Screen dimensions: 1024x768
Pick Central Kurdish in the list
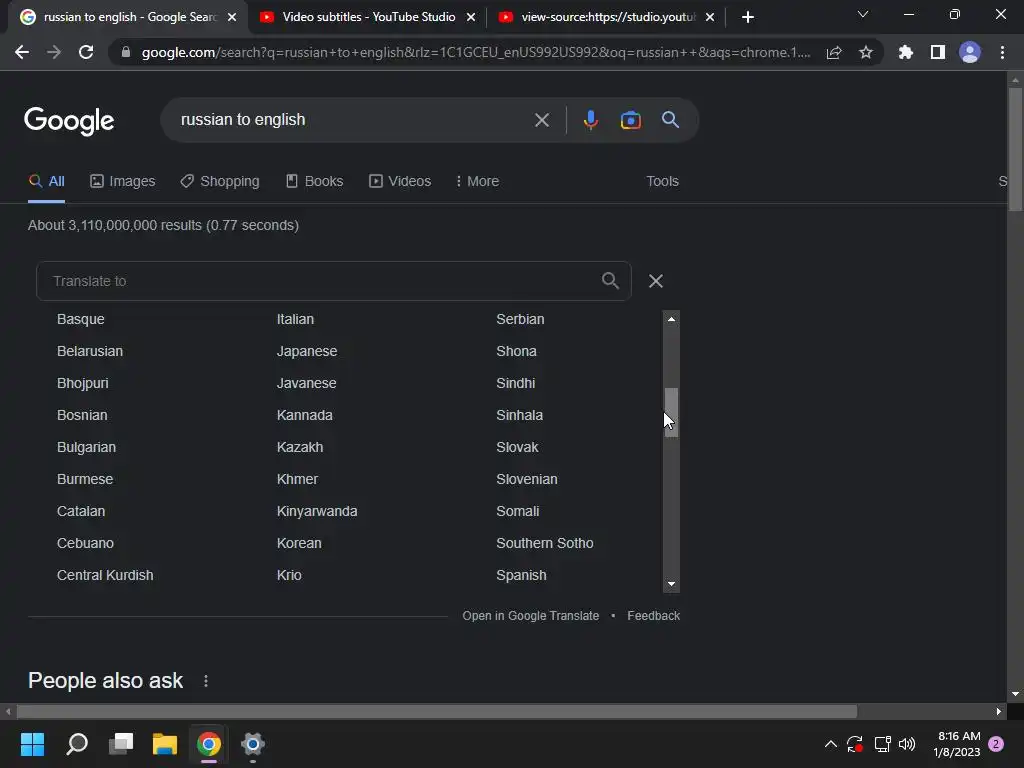coord(105,575)
